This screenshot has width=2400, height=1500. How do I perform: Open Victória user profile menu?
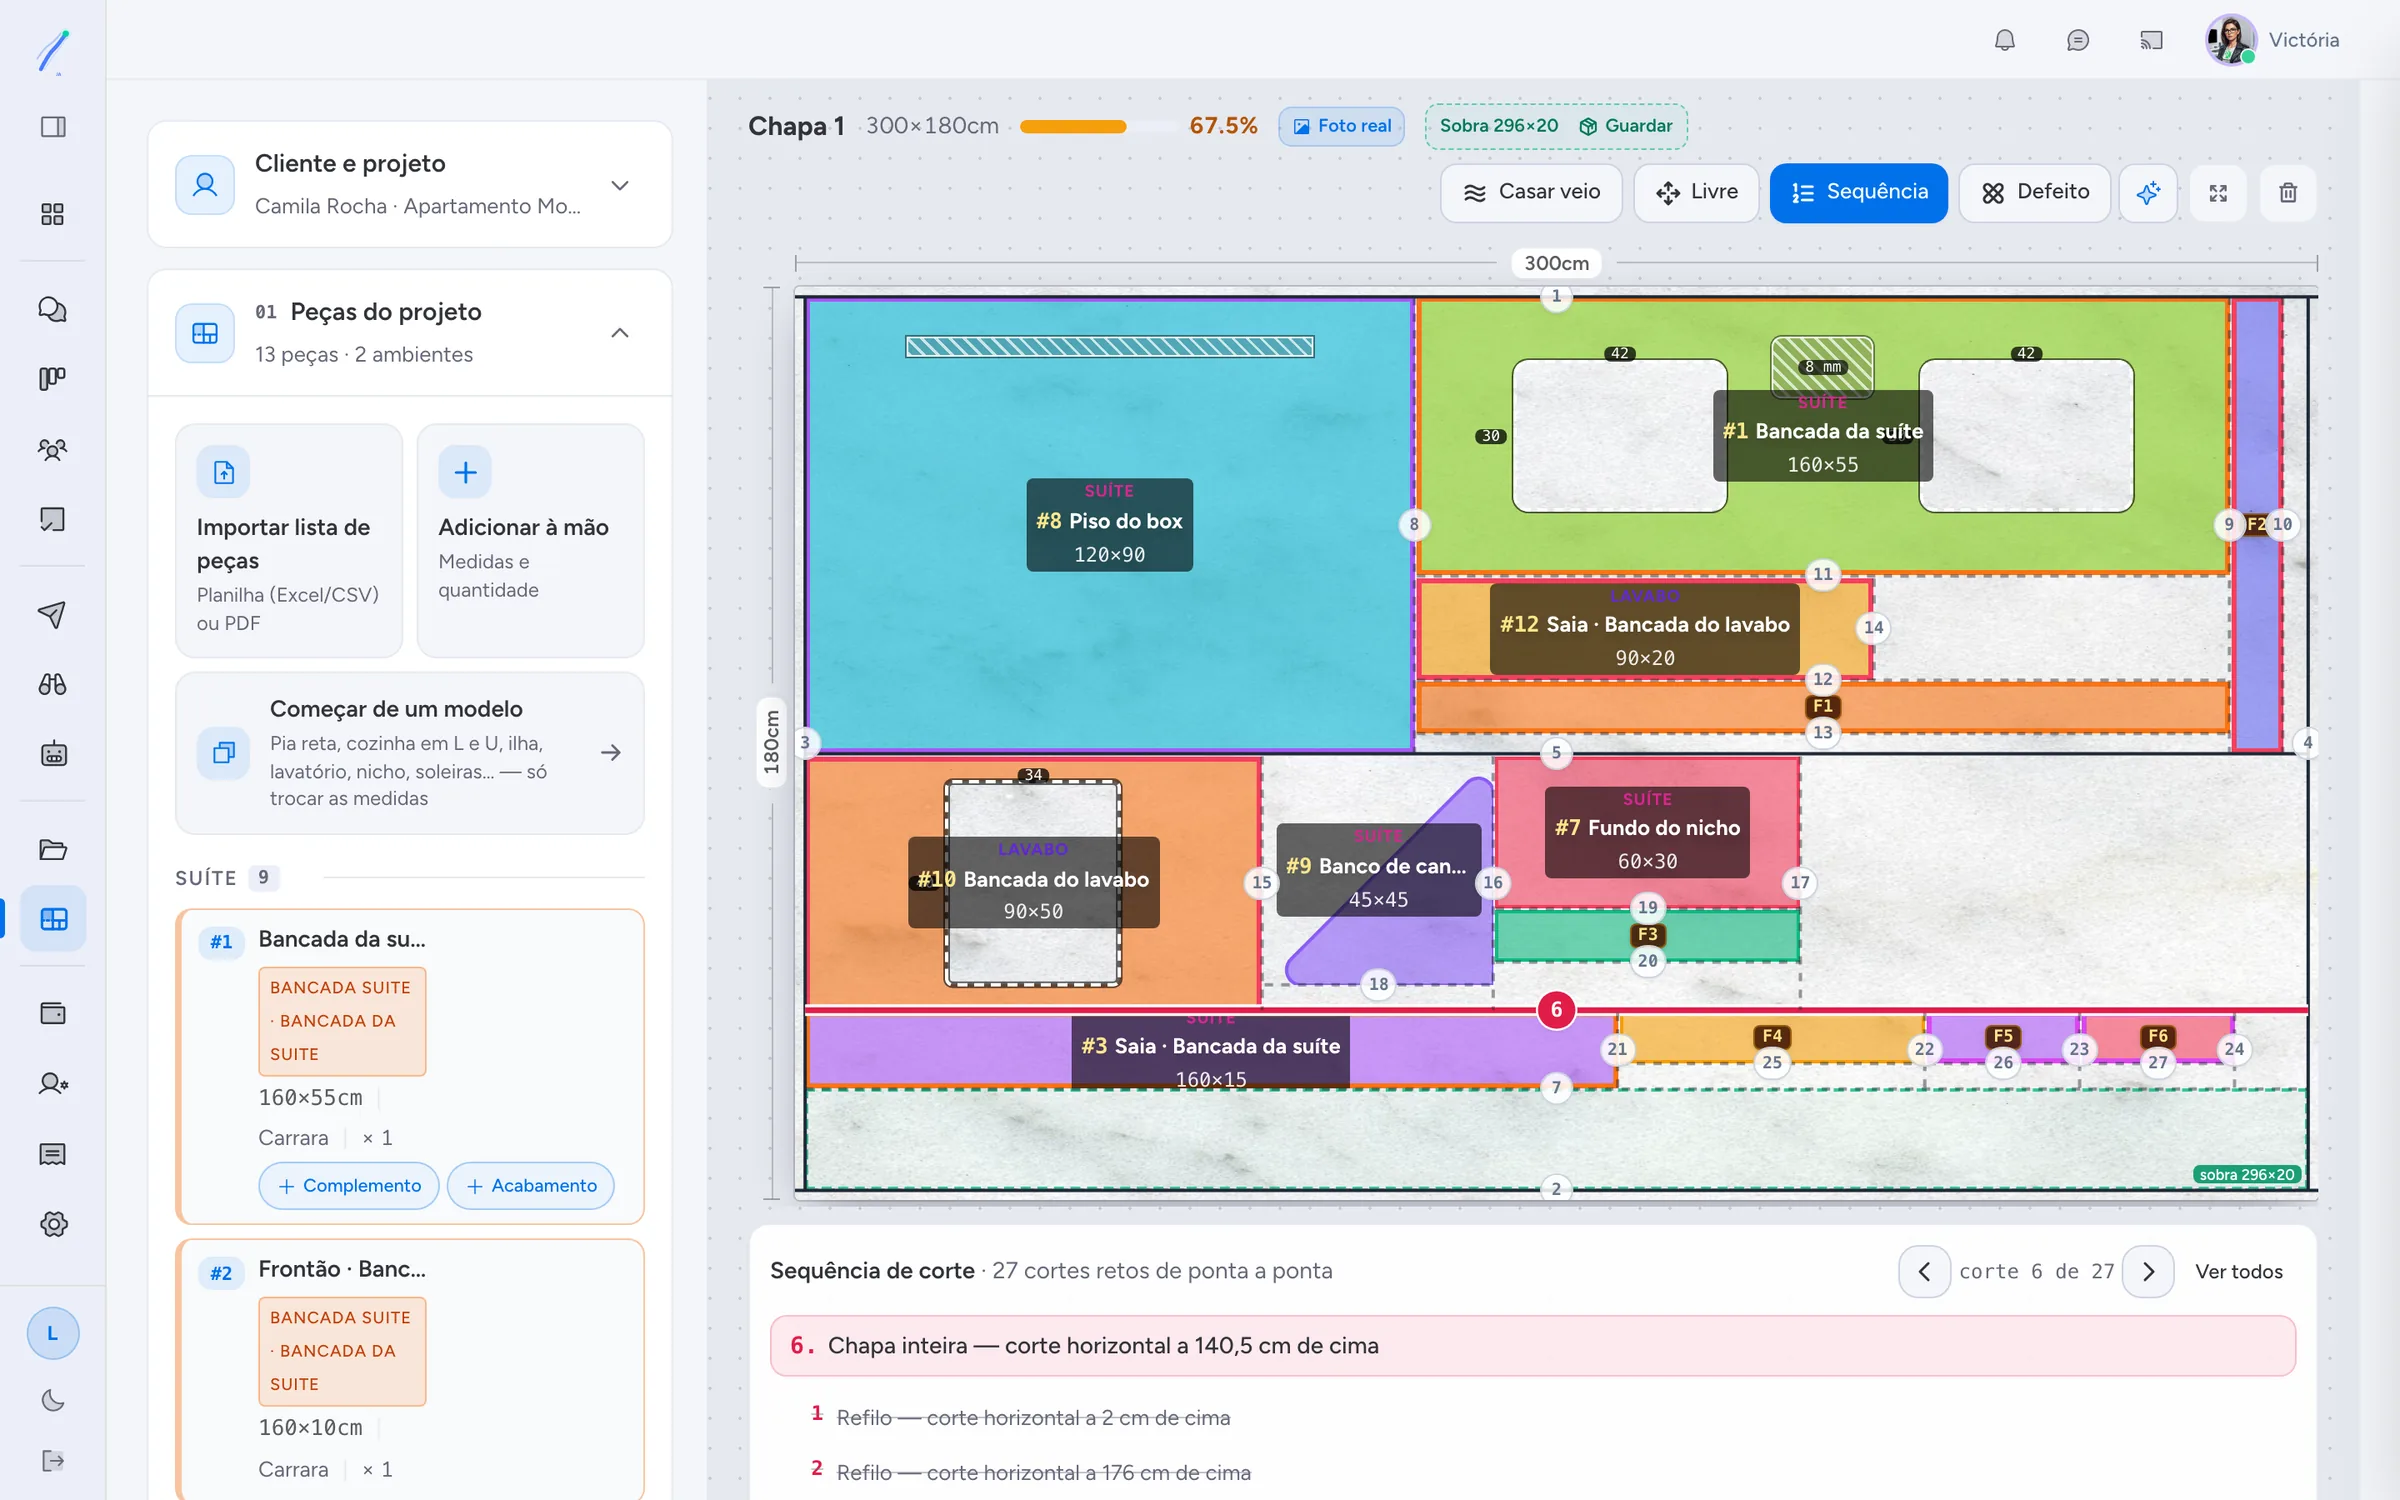[2273, 40]
